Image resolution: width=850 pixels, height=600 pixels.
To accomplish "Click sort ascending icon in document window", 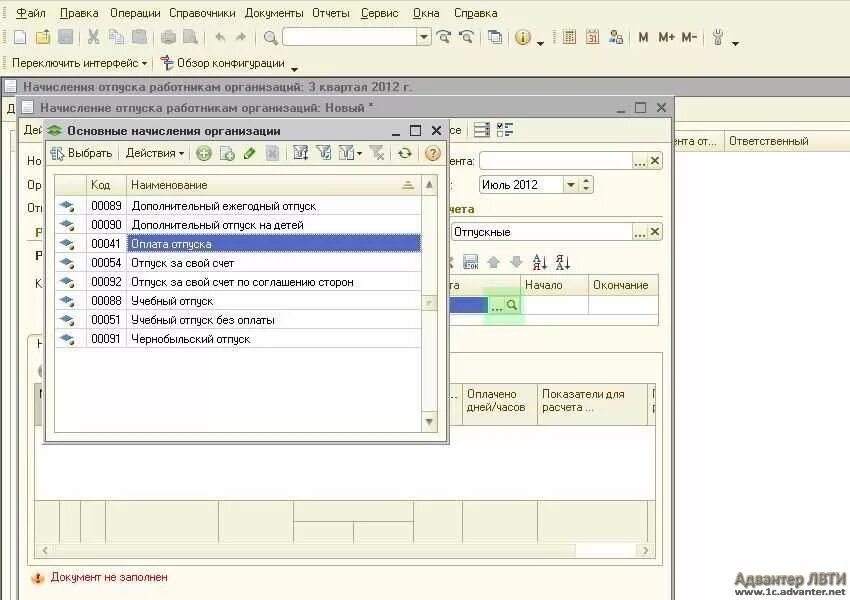I will click(x=539, y=263).
